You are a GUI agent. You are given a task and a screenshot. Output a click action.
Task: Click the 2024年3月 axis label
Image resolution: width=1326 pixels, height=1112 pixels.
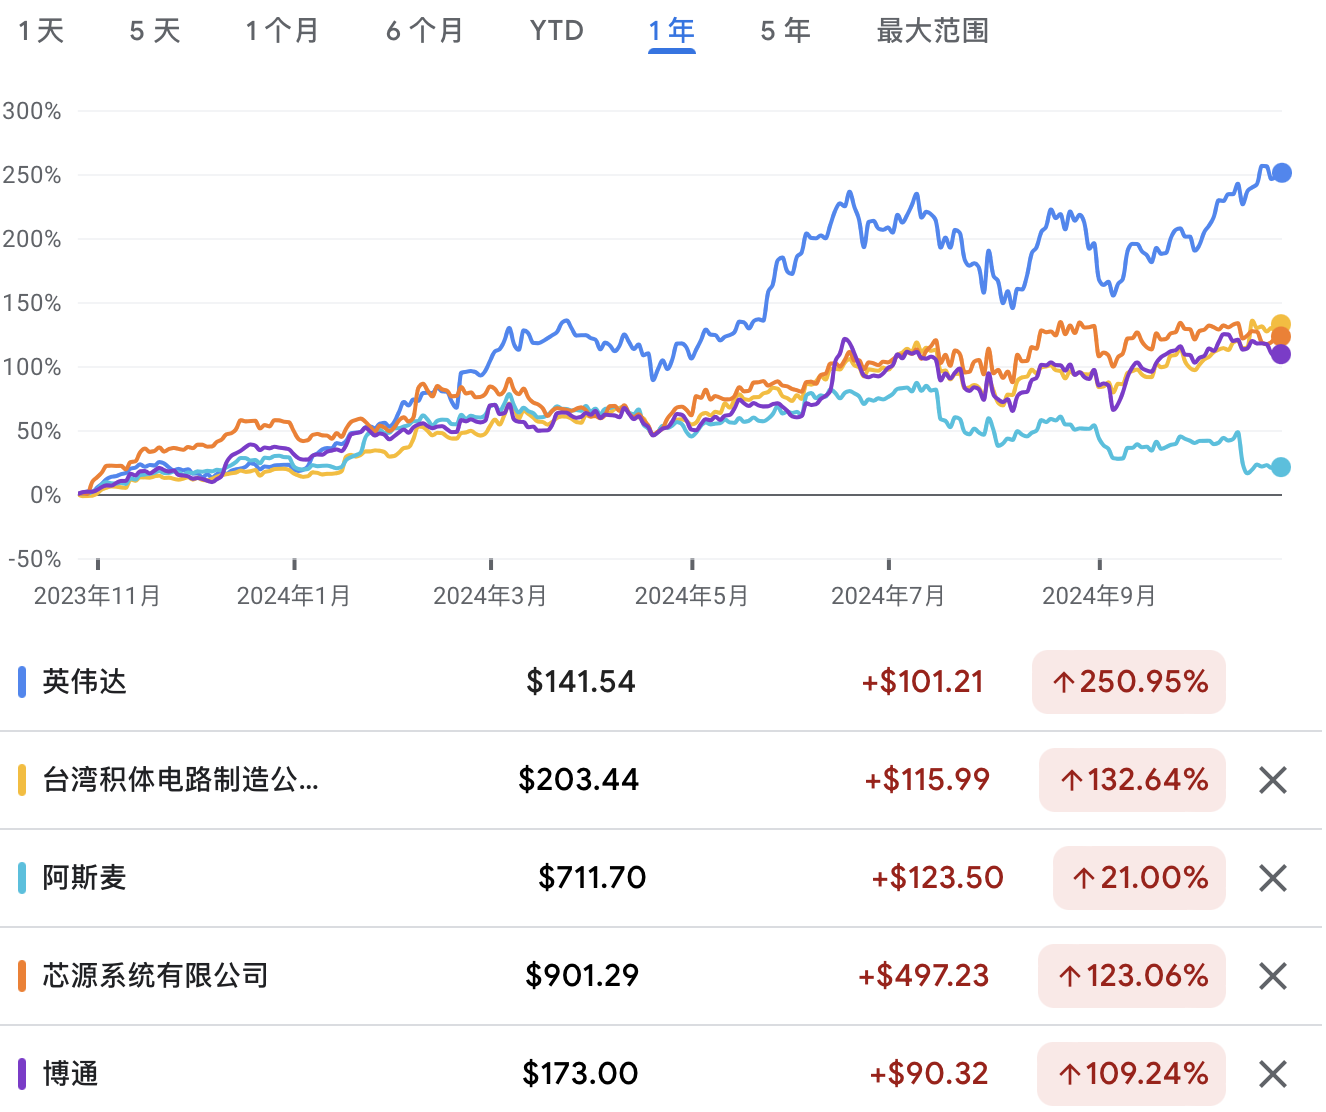pos(490,596)
